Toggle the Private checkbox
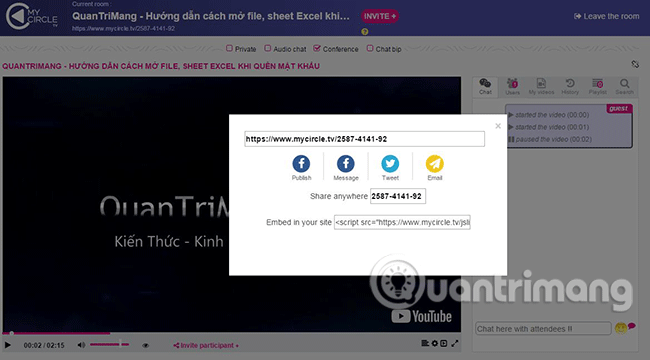The width and height of the screenshot is (650, 360). coord(229,49)
